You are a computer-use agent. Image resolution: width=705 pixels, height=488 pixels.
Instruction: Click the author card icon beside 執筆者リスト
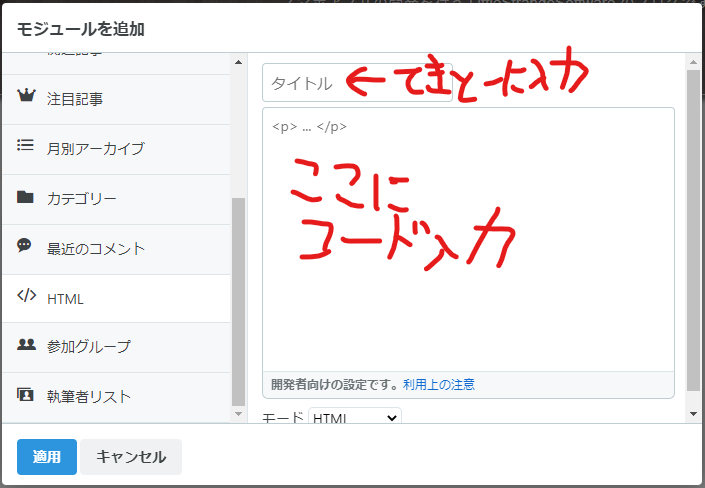tap(25, 394)
